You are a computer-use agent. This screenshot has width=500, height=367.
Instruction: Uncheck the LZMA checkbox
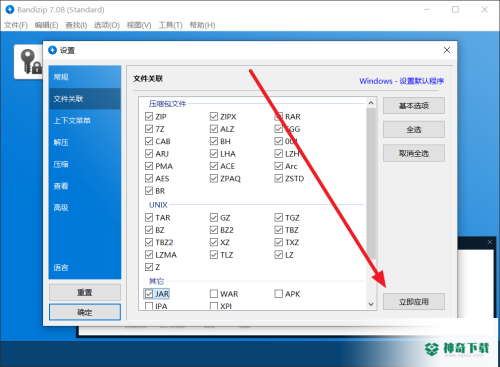149,255
